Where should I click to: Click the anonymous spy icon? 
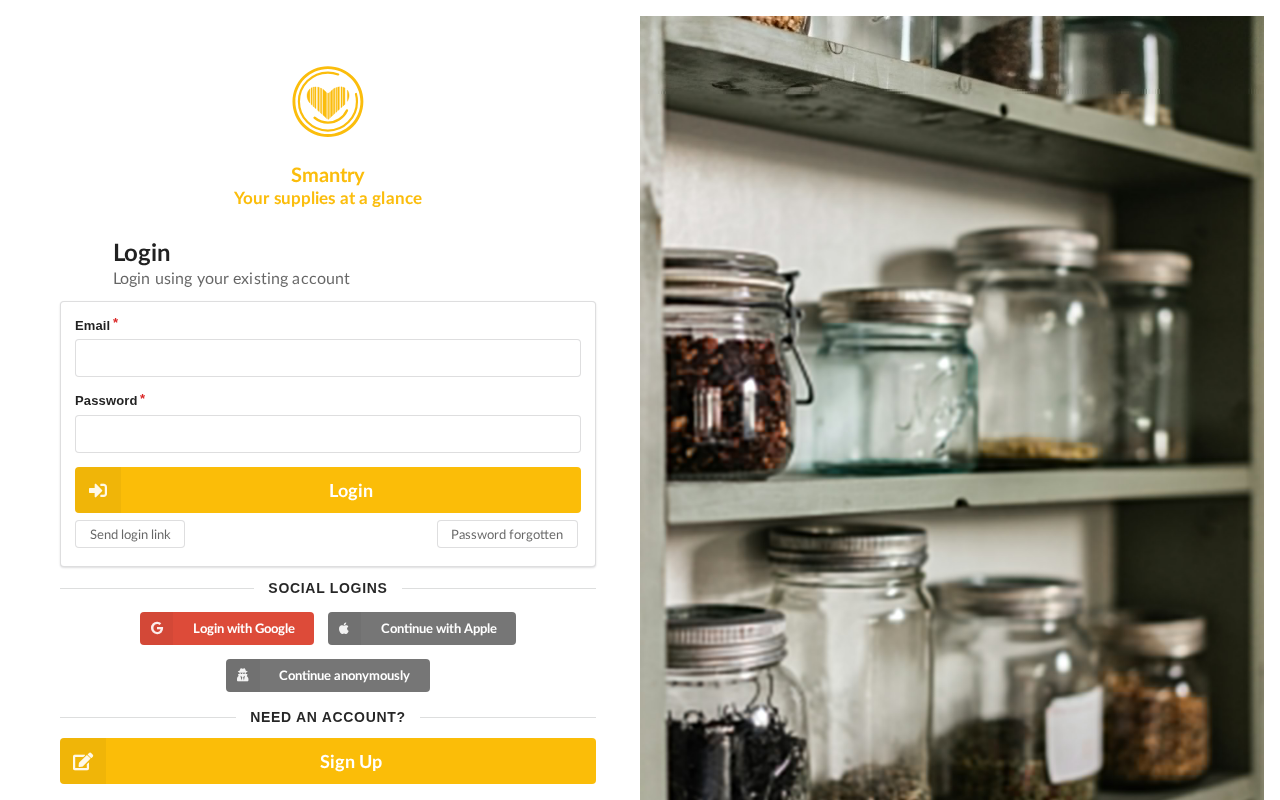pyautogui.click(x=243, y=675)
